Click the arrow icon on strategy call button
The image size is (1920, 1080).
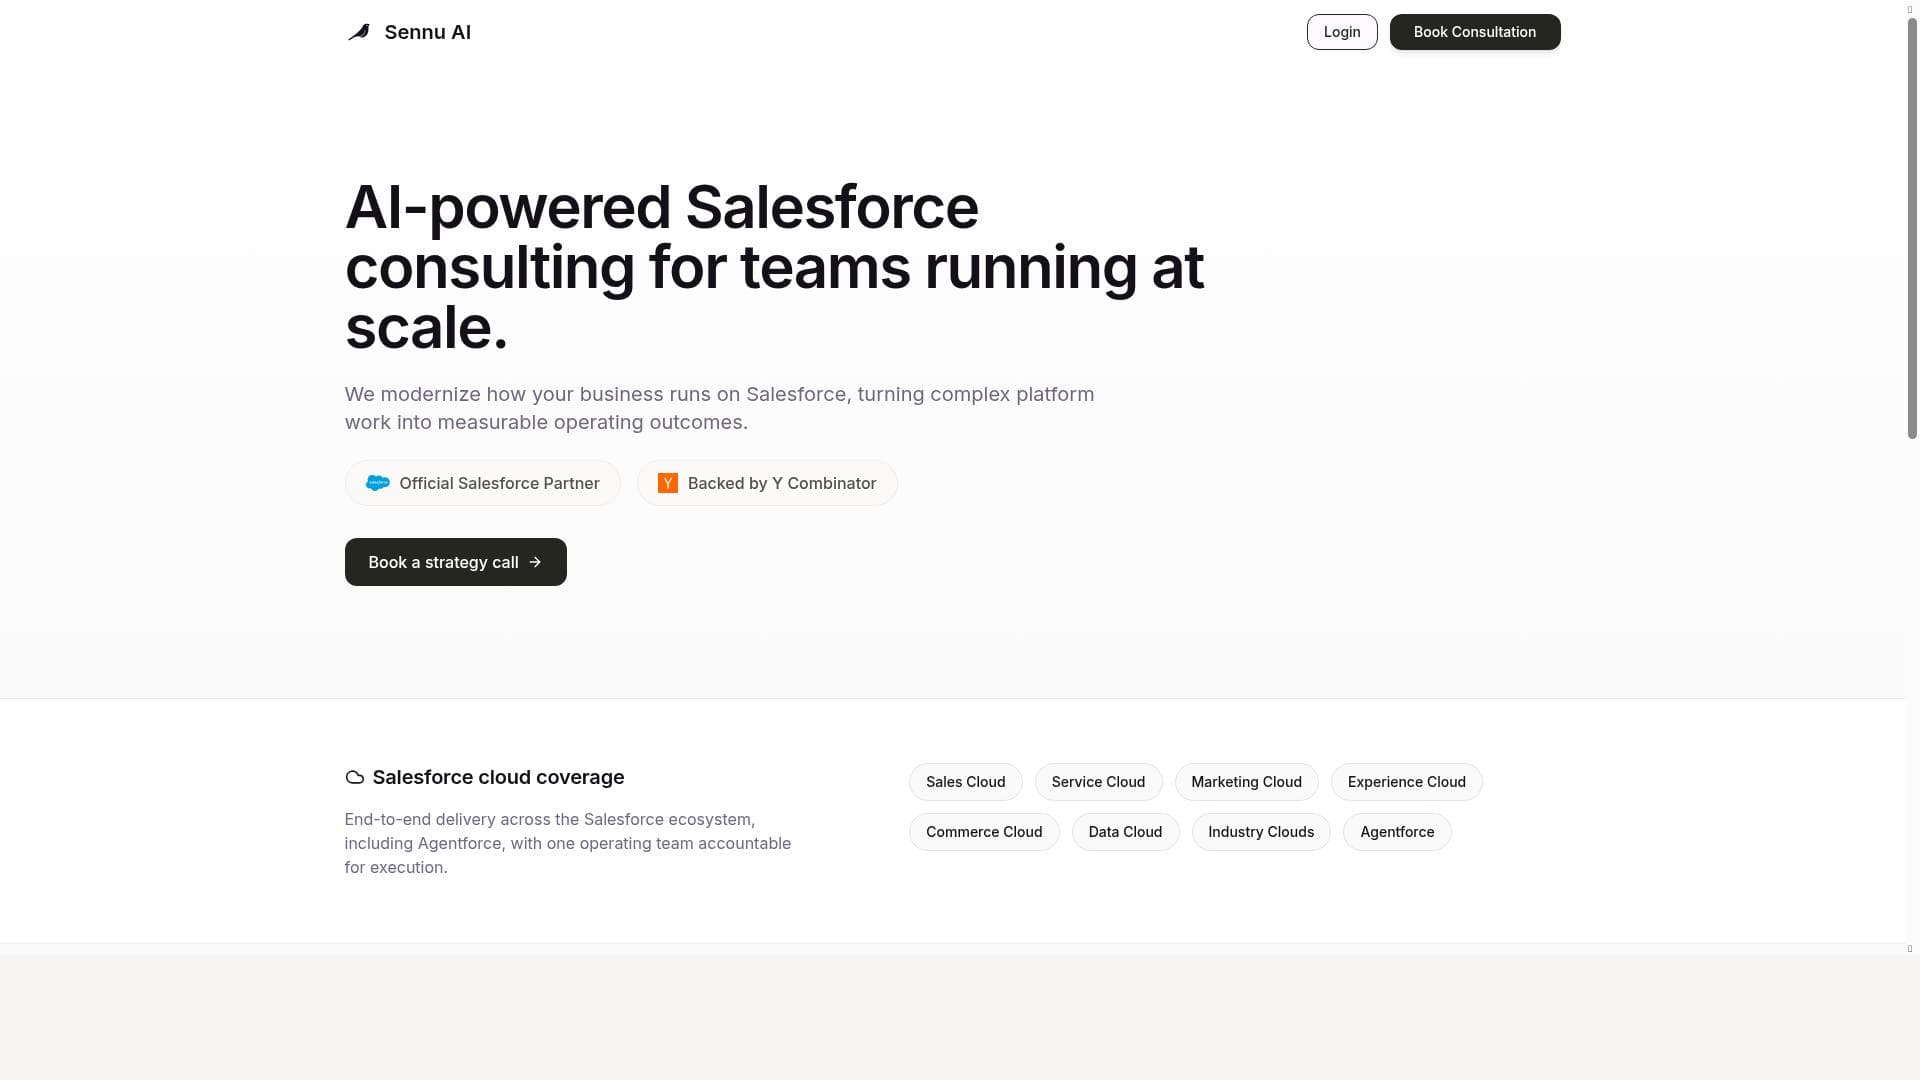[x=535, y=562]
